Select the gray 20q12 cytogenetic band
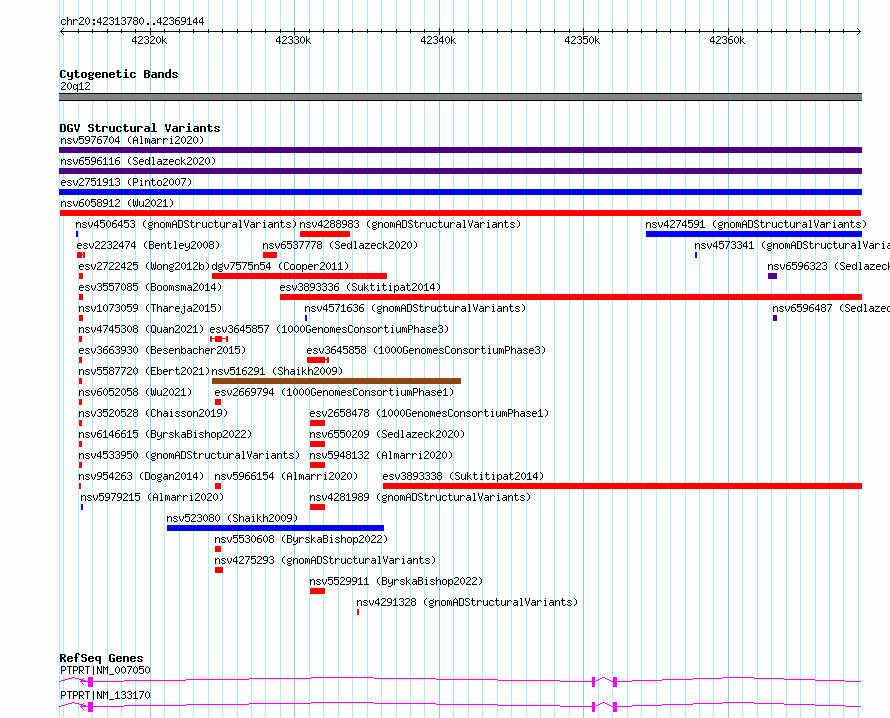890x718 pixels. point(460,97)
